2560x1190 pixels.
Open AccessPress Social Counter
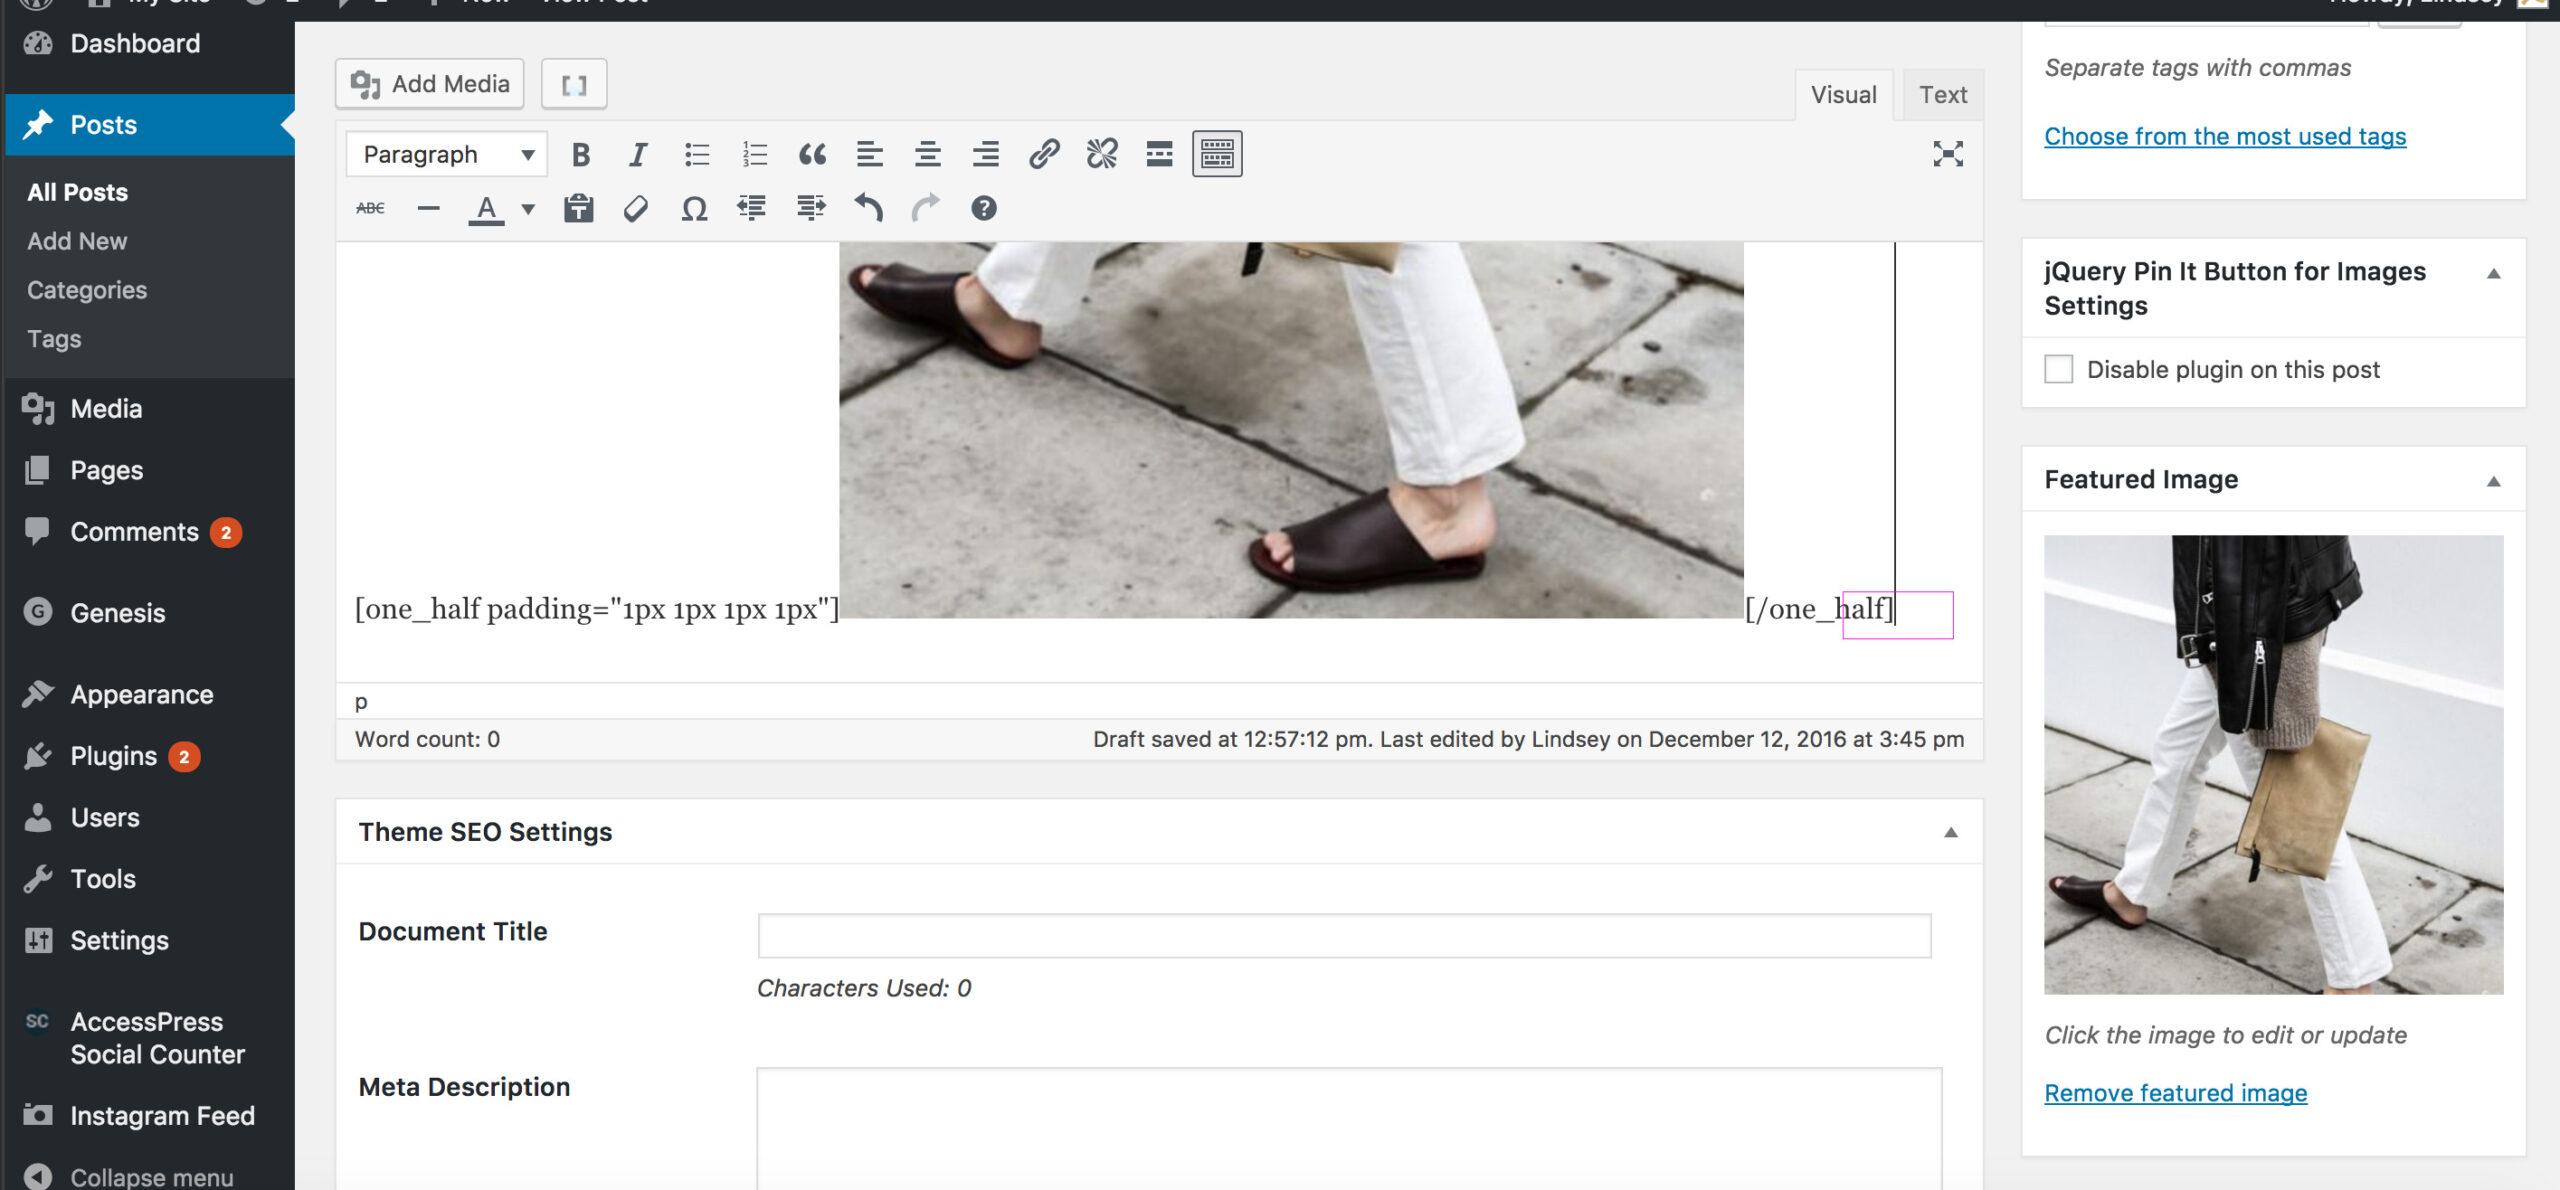pos(157,1038)
